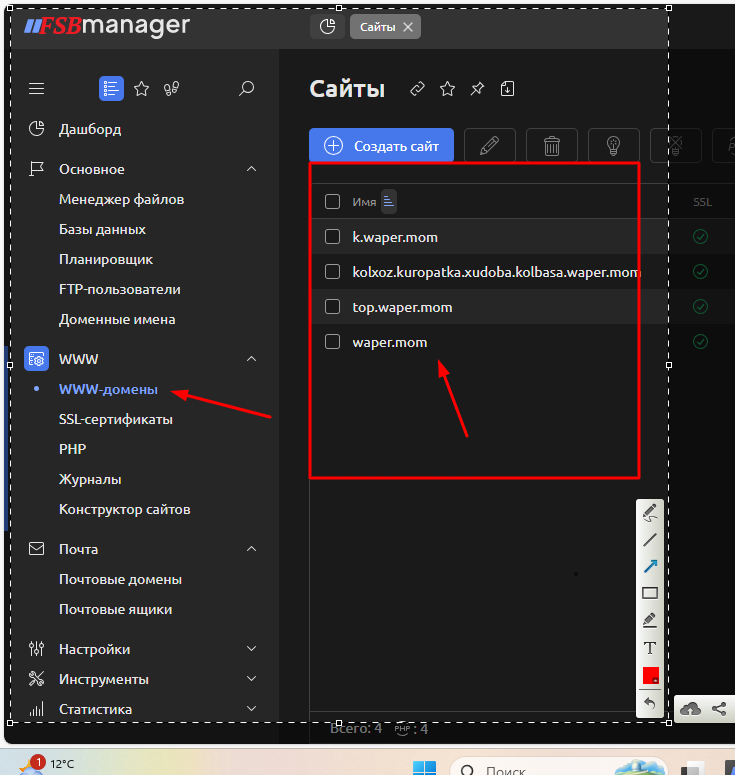The height and width of the screenshot is (775, 735).
Task: Open the waper.mom site entry
Action: (390, 342)
